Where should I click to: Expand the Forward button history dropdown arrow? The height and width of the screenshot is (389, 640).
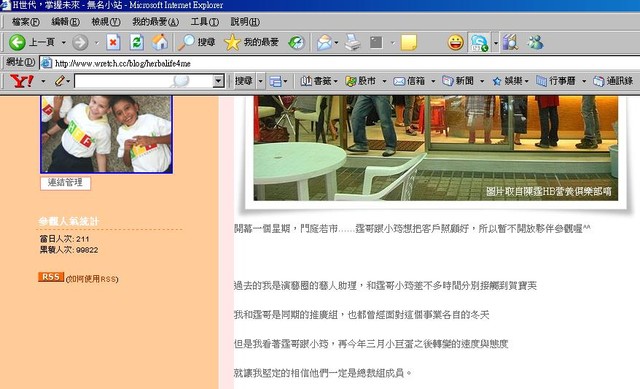tap(97, 42)
